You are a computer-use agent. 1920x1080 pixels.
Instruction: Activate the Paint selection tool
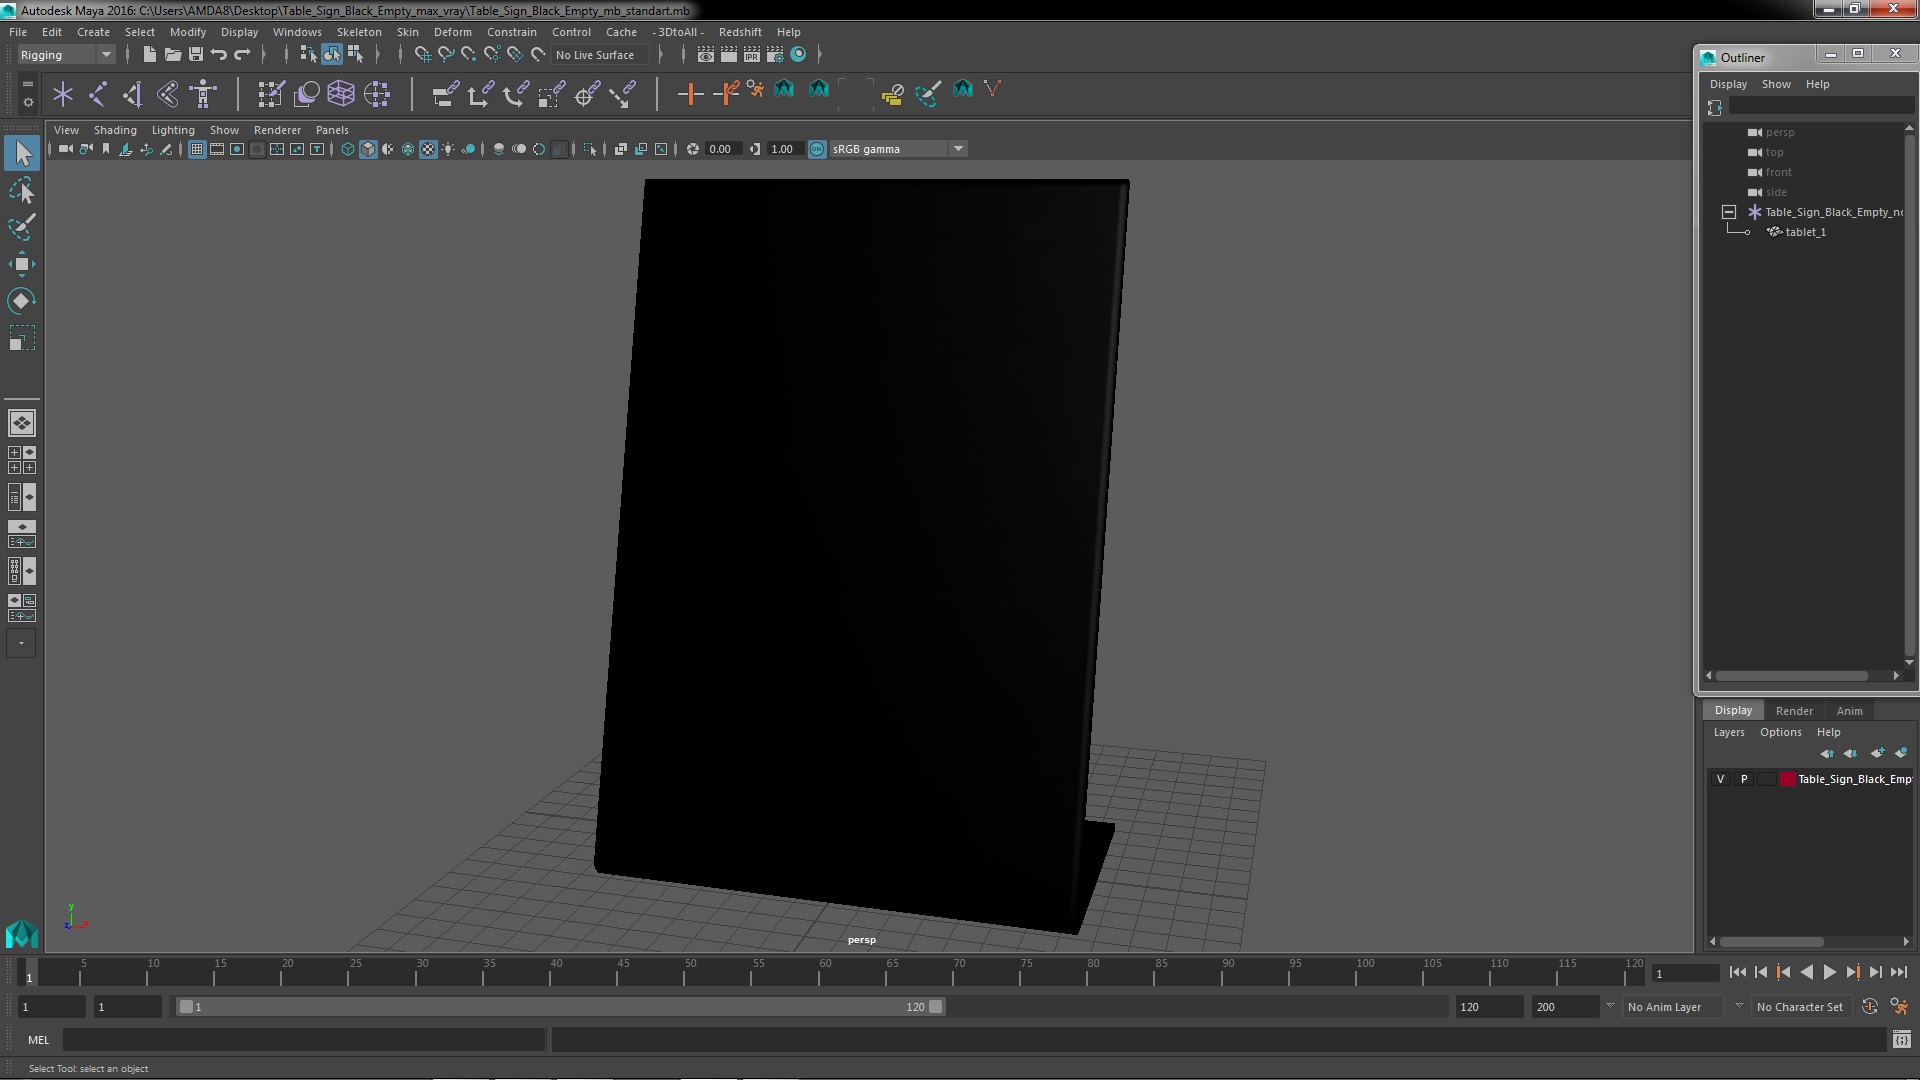[22, 227]
